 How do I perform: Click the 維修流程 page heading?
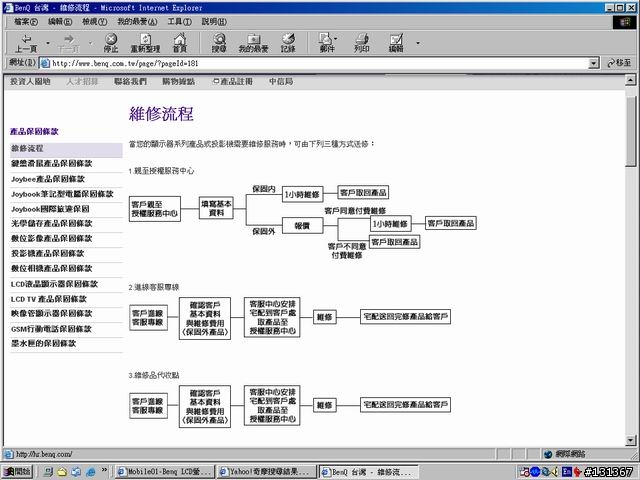[161, 114]
